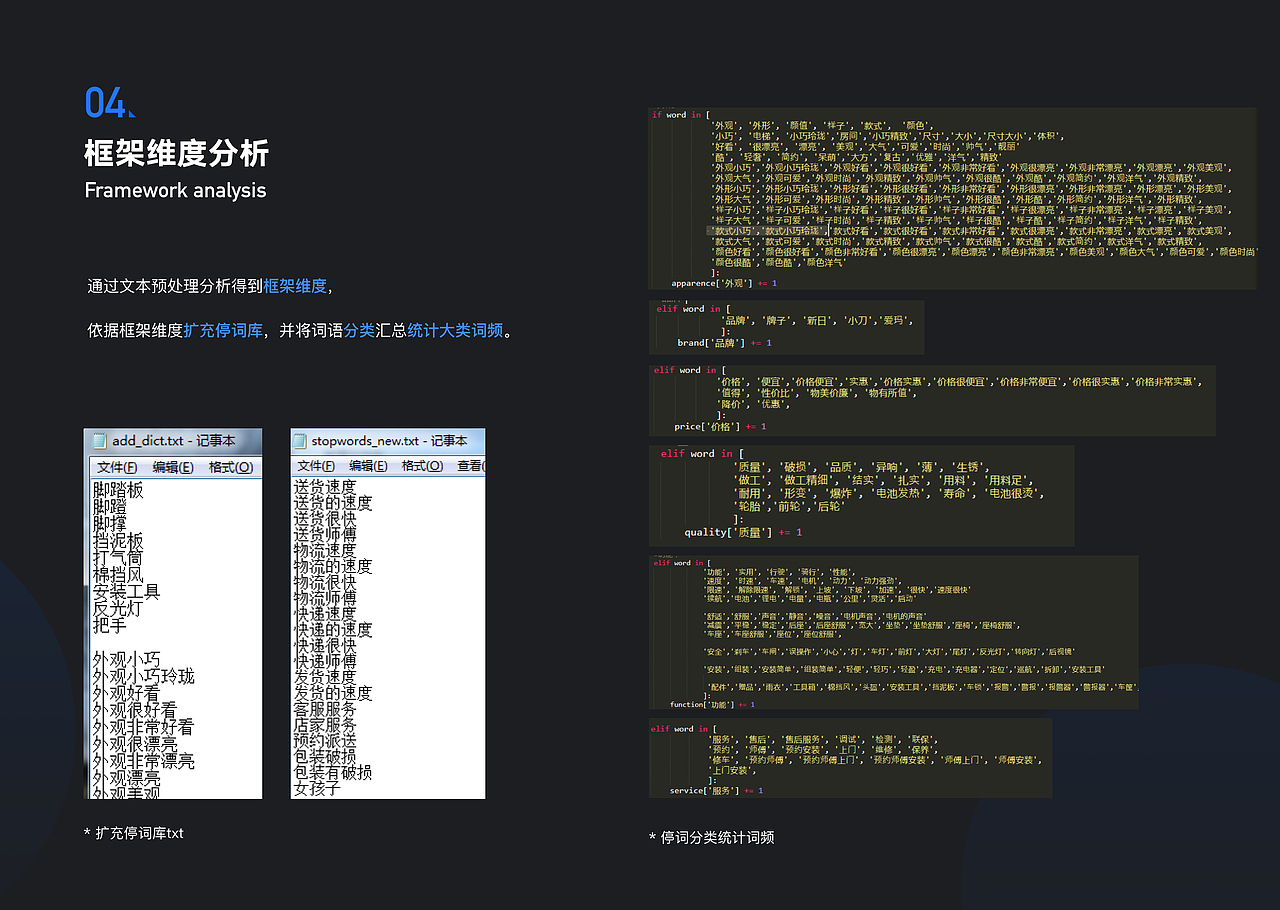
Task: Click the line 客服服务 in stopwords_new.txt
Action: coord(324,709)
